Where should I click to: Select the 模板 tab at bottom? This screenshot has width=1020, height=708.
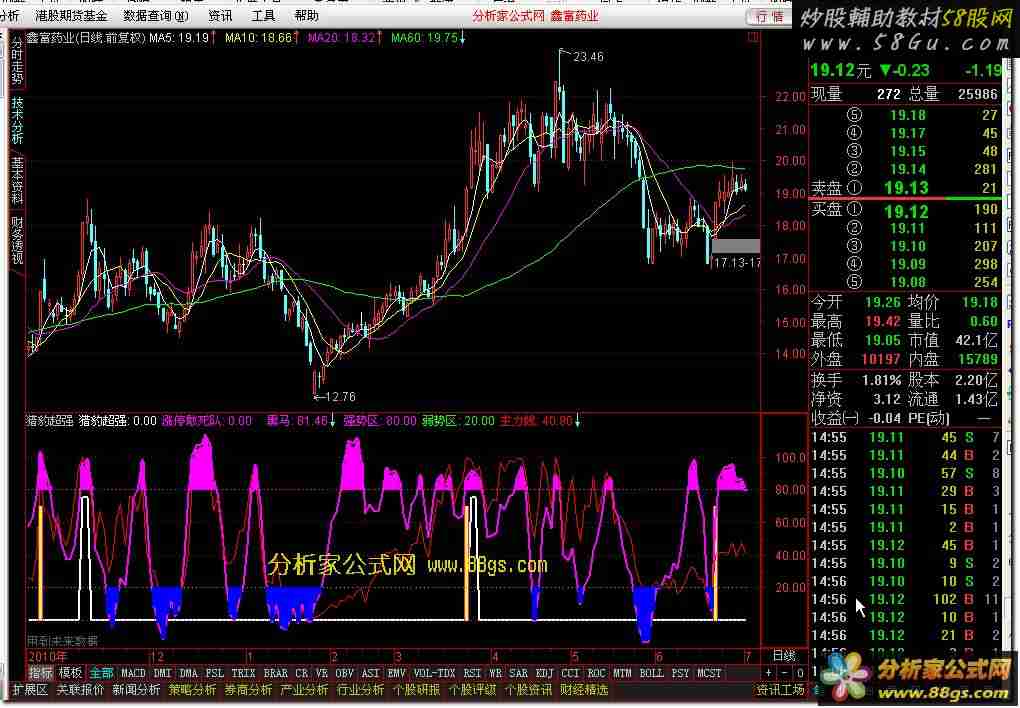point(70,673)
